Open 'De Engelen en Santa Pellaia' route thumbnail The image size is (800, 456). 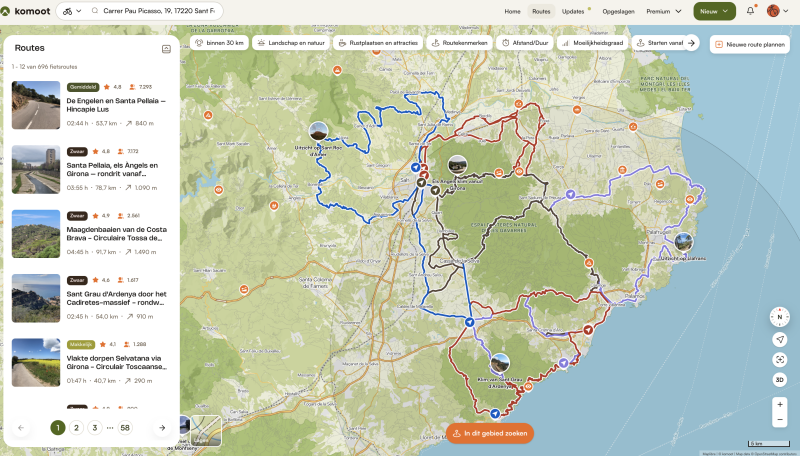pyautogui.click(x=36, y=105)
